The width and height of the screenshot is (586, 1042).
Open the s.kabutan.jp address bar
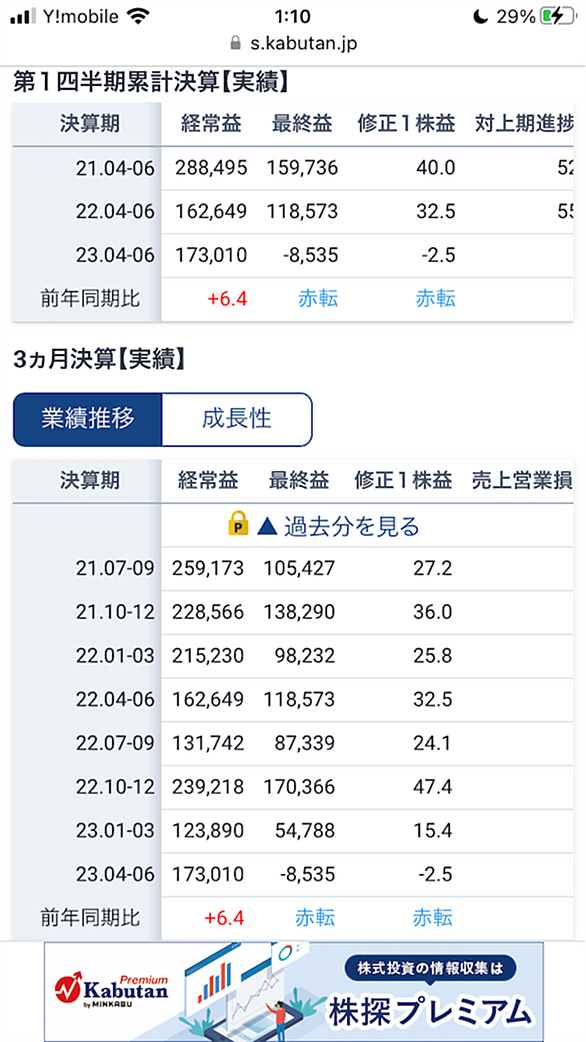coord(293,43)
